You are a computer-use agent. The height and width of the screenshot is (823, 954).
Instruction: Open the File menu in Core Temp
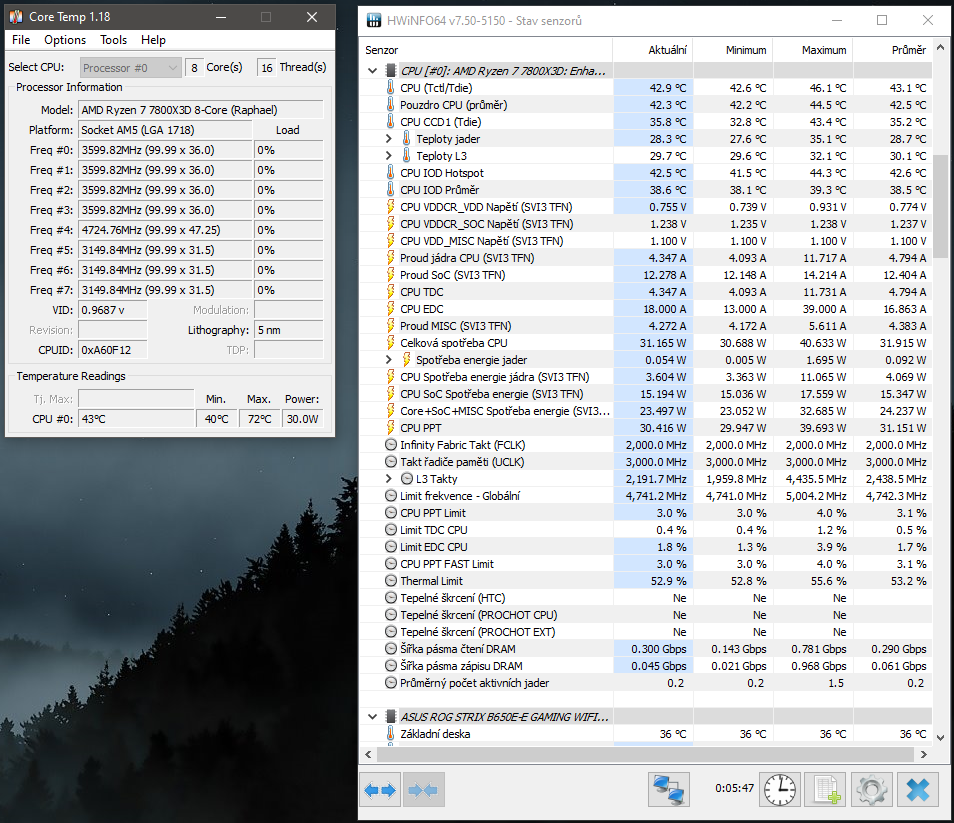click(21, 40)
